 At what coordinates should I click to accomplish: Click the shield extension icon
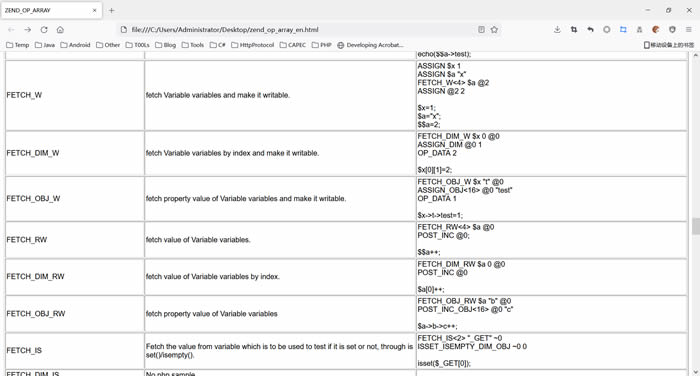672,29
